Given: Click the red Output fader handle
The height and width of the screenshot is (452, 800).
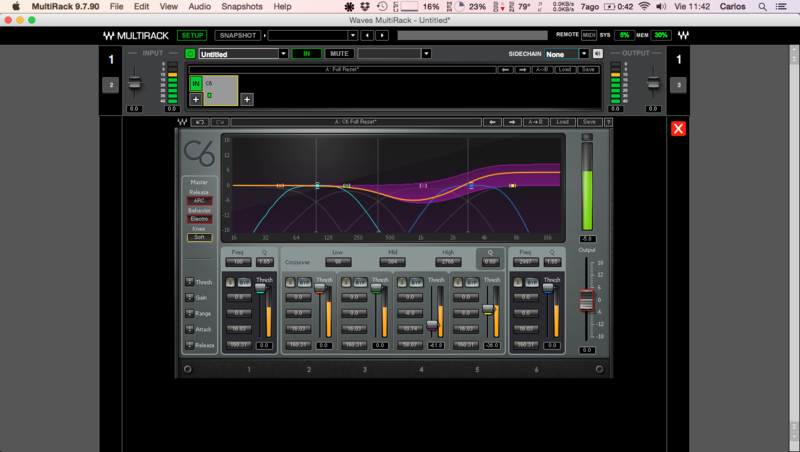Looking at the screenshot, I should click(x=587, y=299).
